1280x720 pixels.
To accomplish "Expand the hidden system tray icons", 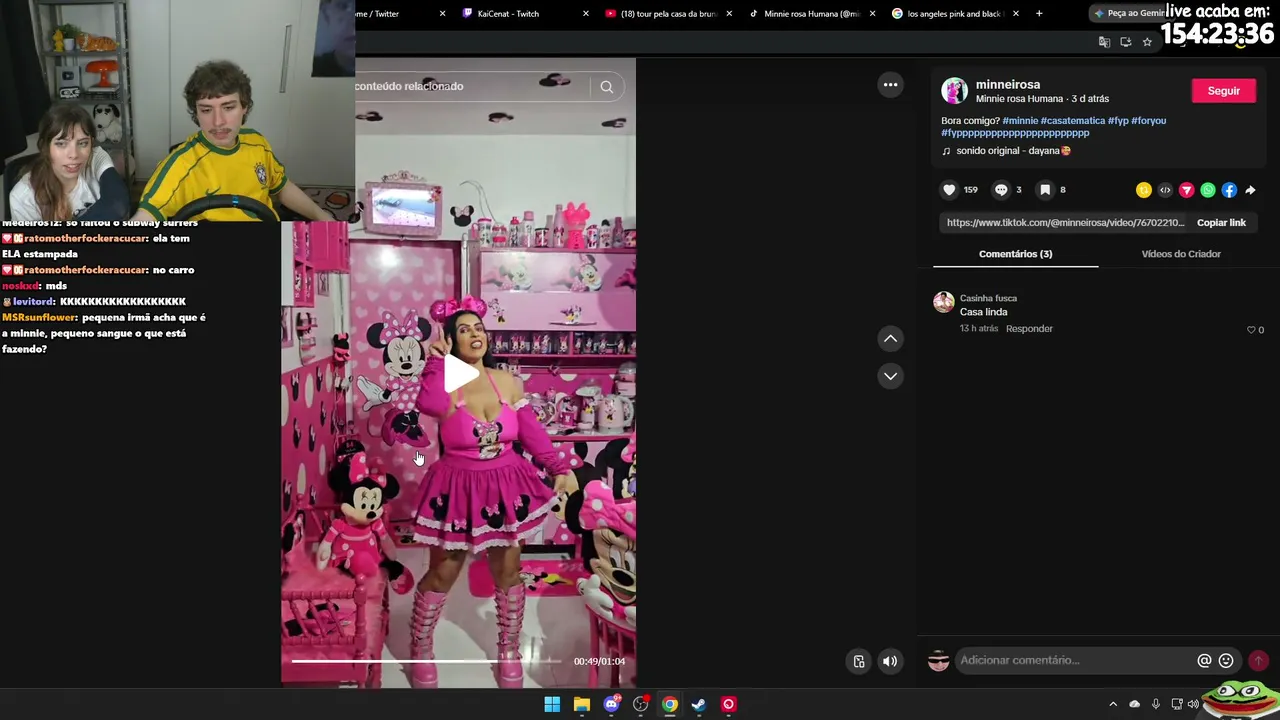I will coord(1113,705).
